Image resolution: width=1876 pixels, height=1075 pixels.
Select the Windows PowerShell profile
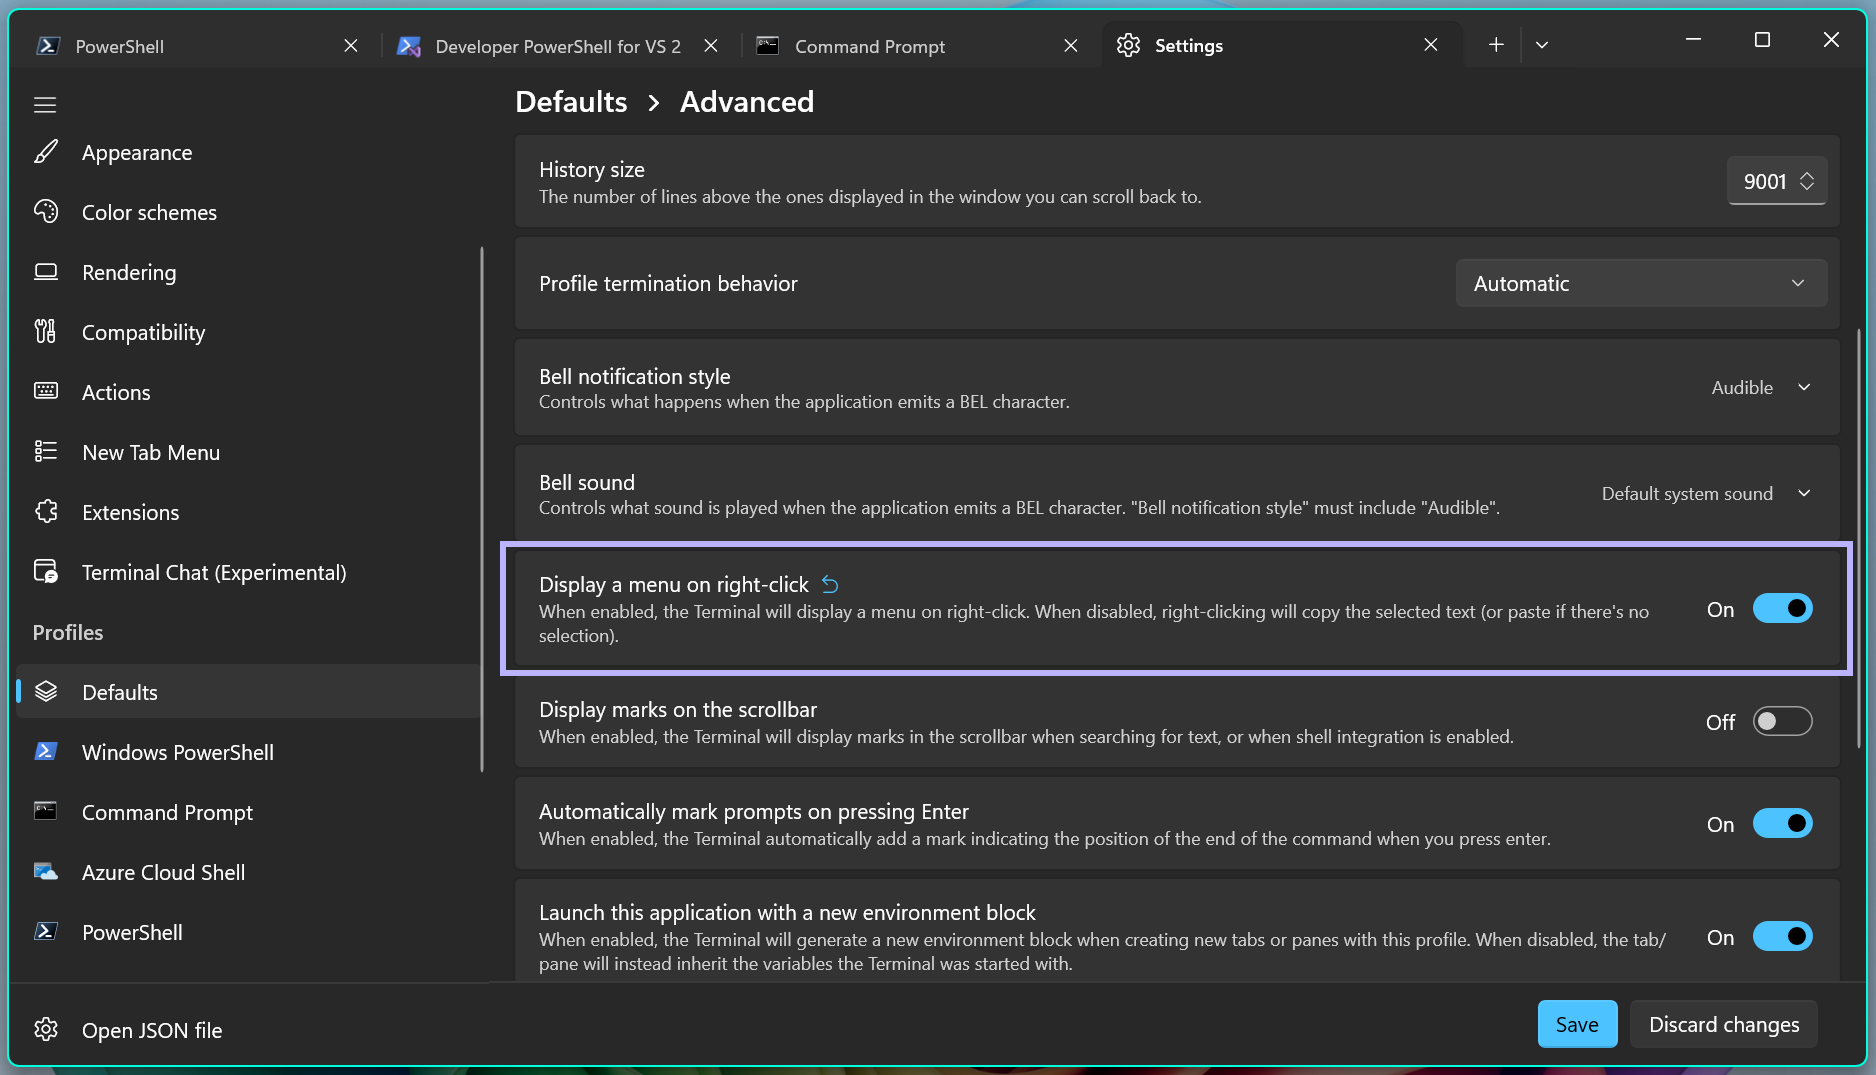pyautogui.click(x=248, y=752)
